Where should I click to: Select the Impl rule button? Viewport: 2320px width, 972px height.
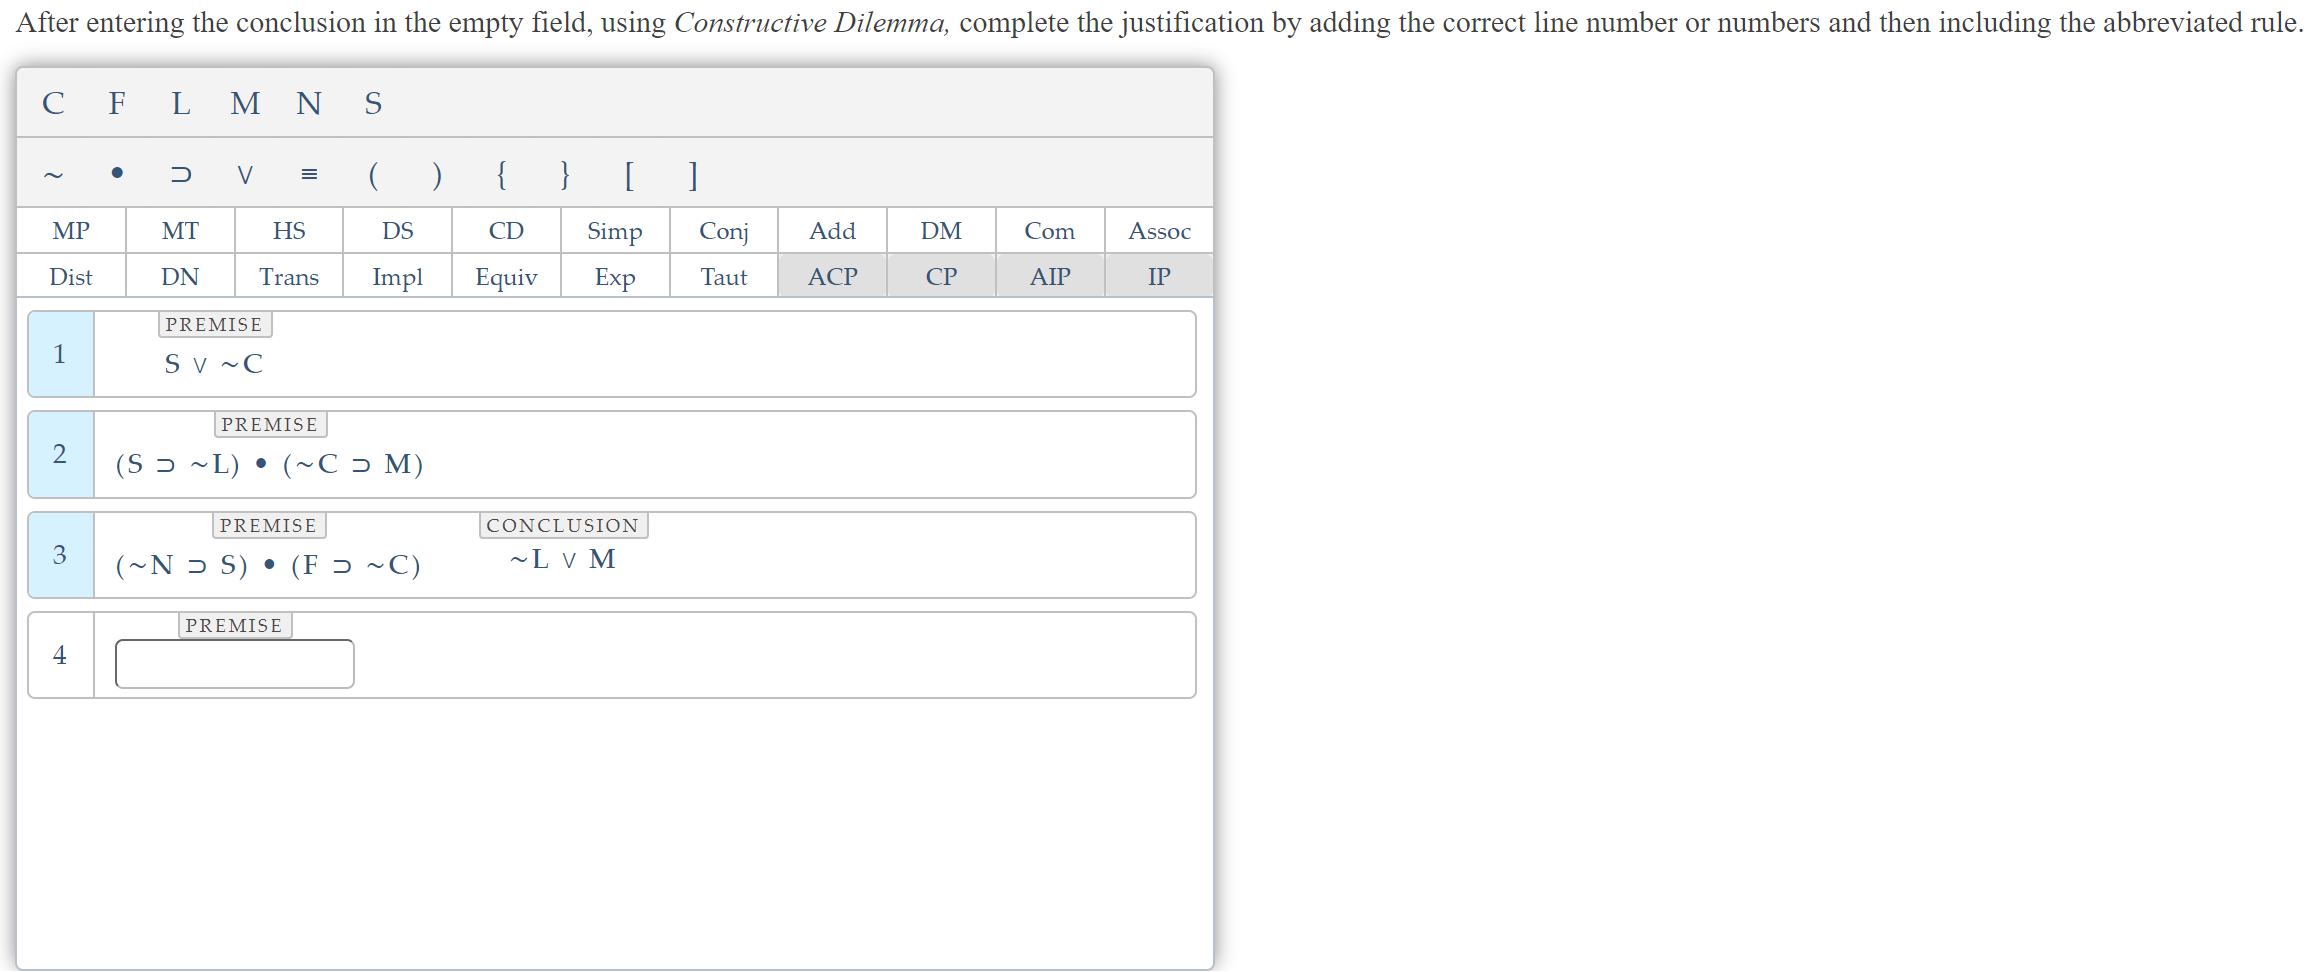tap(397, 277)
